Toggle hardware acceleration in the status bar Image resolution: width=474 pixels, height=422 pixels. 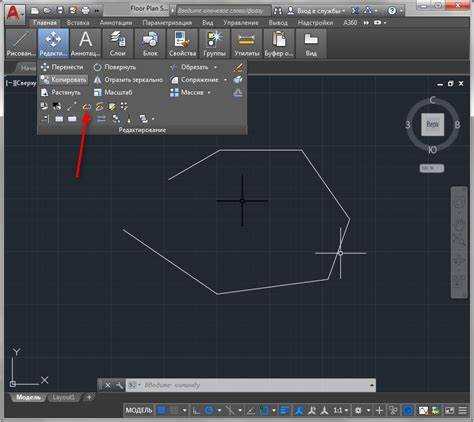click(x=408, y=410)
